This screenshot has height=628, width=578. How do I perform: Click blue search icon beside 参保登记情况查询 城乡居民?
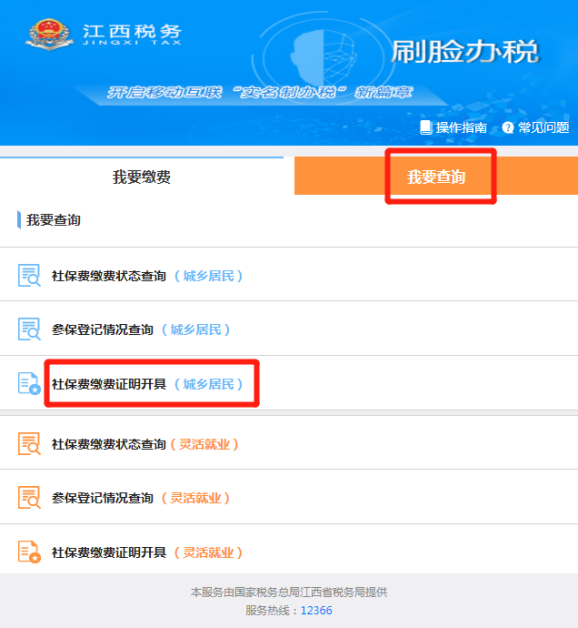point(29,329)
